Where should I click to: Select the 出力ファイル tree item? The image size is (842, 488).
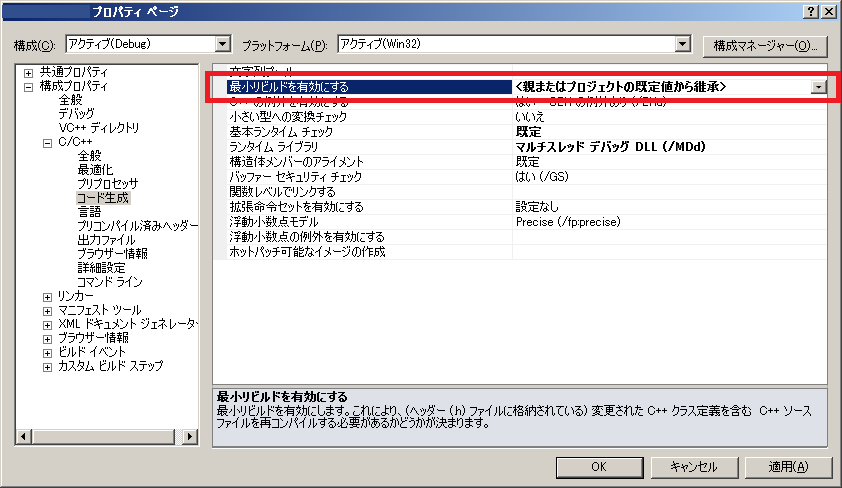(x=106, y=239)
